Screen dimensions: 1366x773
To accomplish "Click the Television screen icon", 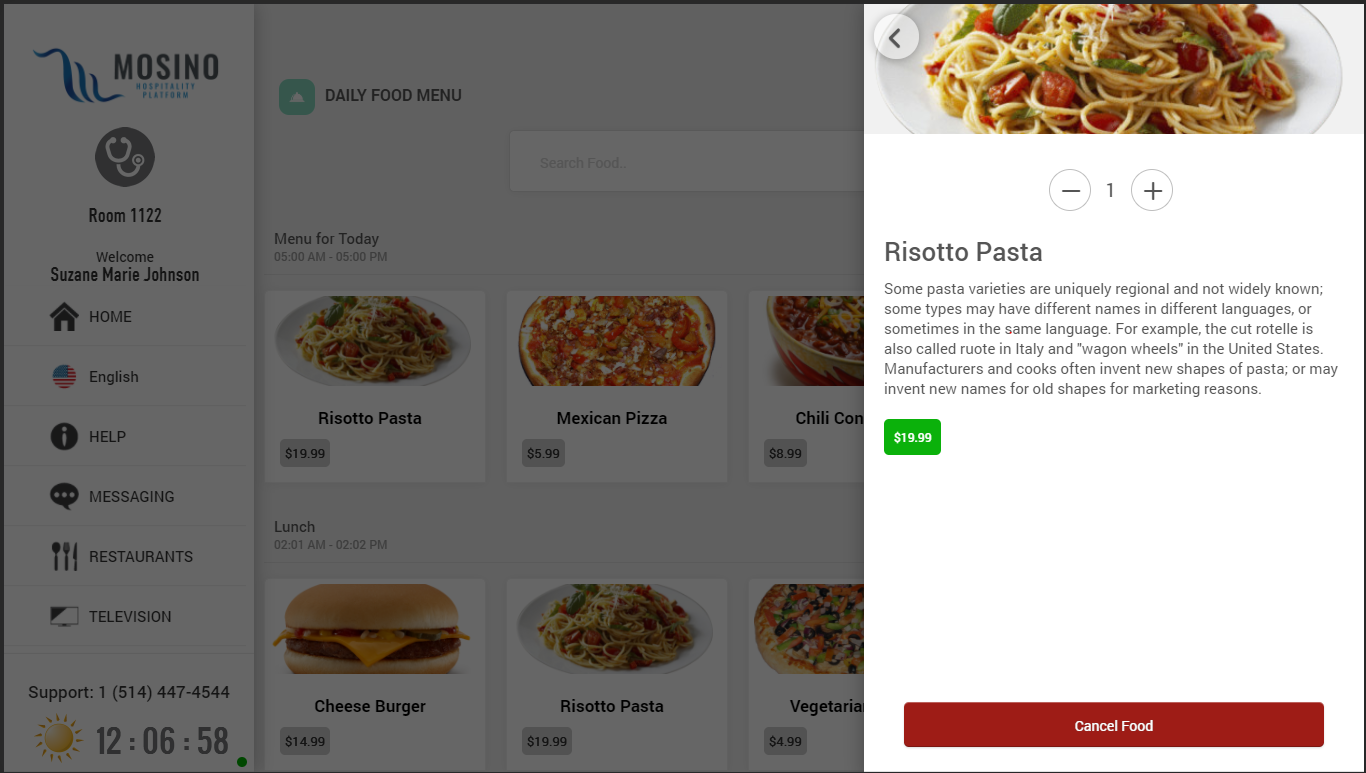I will click(64, 617).
